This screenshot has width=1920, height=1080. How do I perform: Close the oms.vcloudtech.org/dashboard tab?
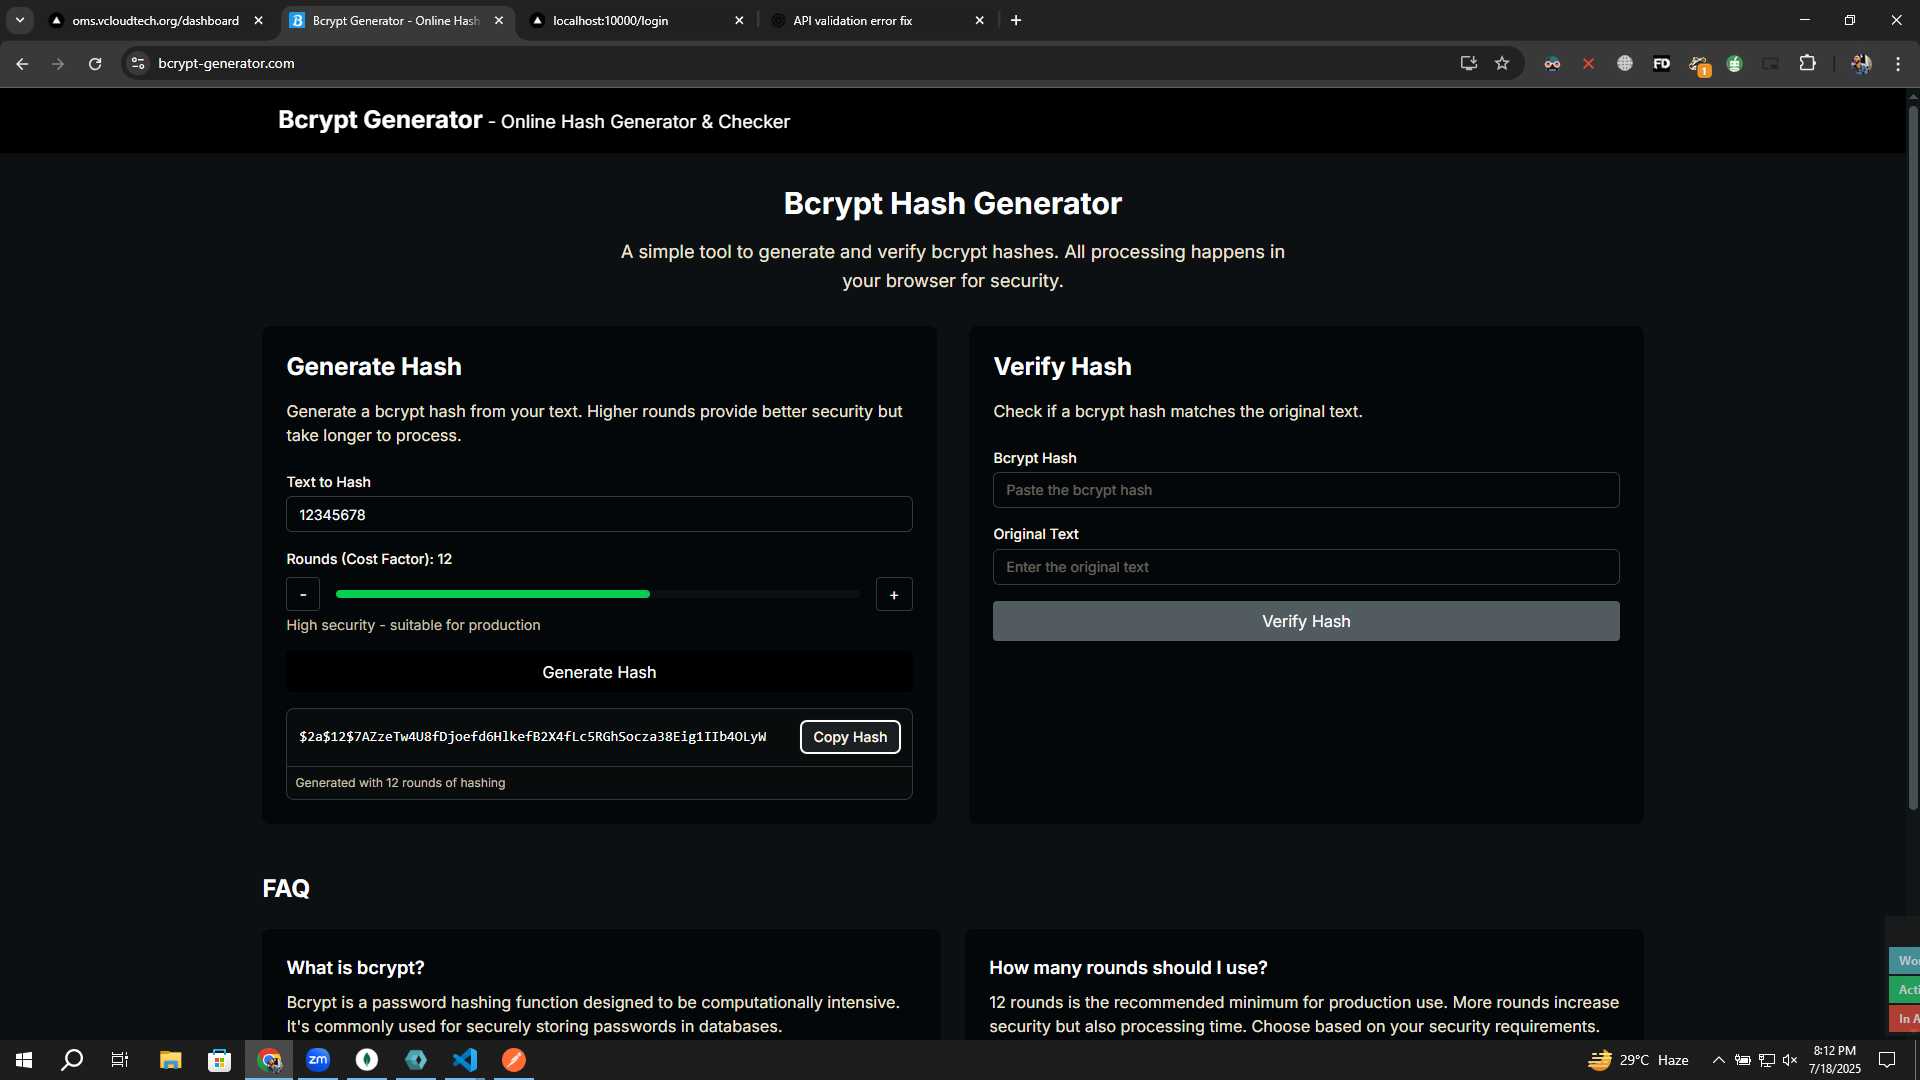coord(258,20)
